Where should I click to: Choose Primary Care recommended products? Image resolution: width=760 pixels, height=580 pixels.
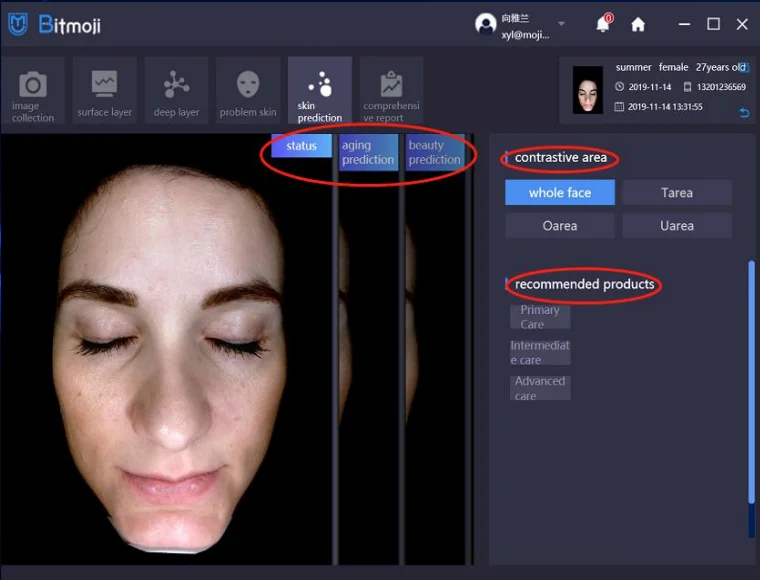click(x=540, y=317)
